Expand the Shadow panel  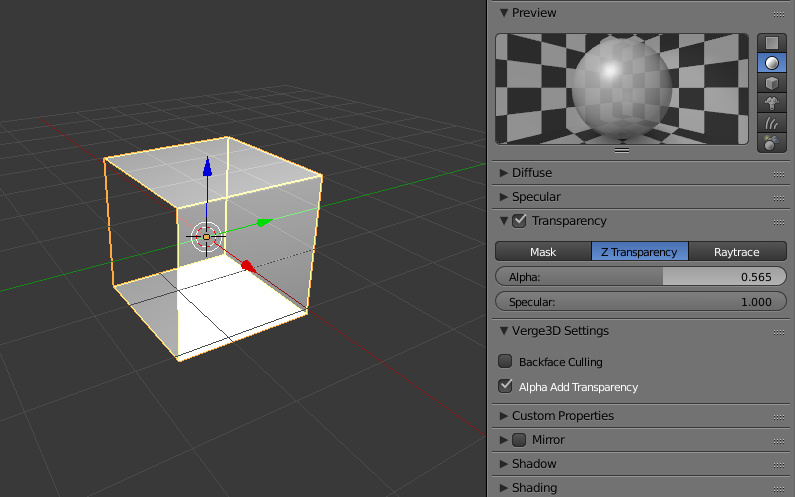click(x=503, y=464)
